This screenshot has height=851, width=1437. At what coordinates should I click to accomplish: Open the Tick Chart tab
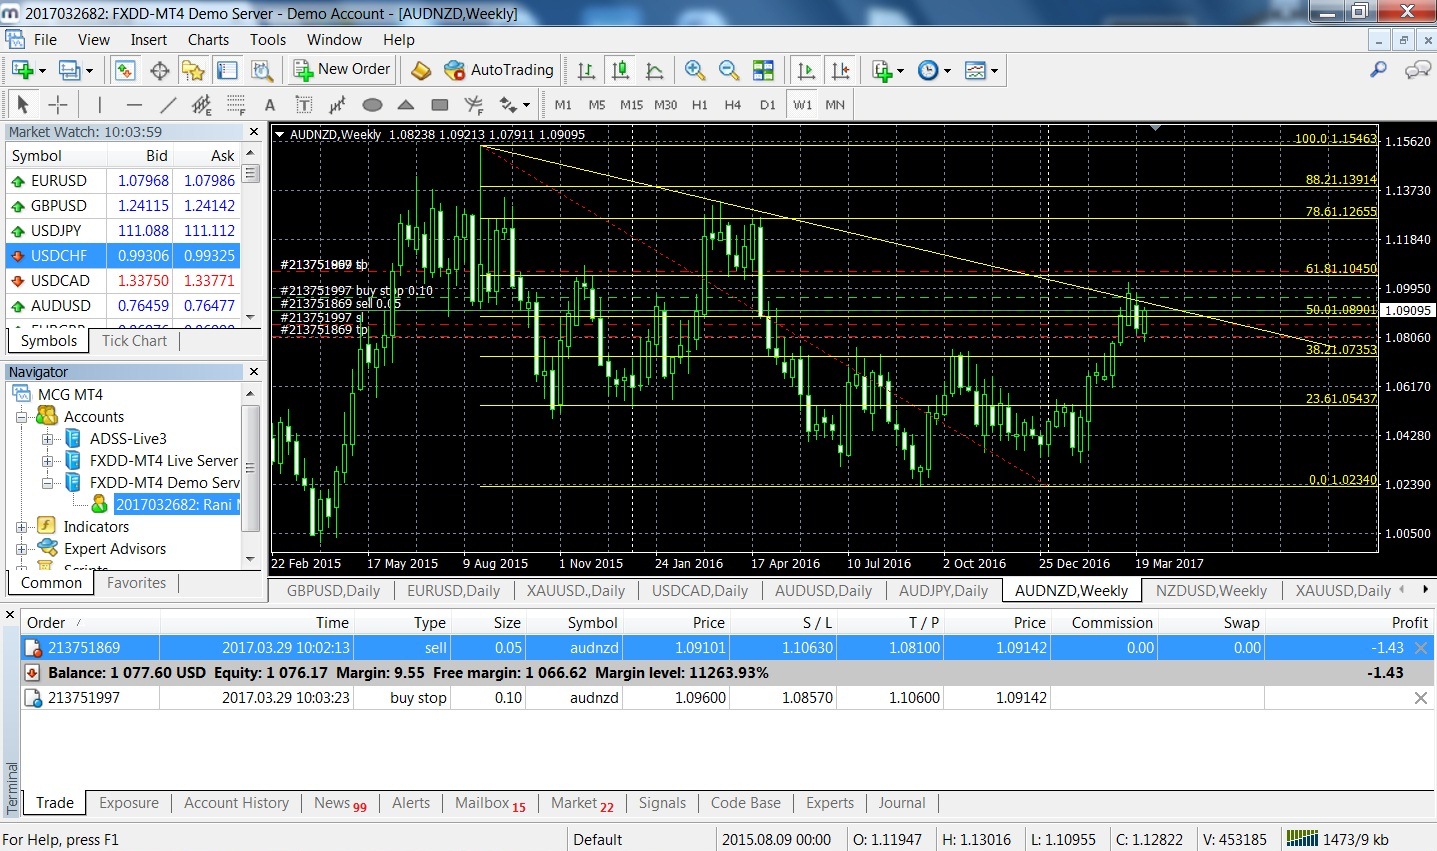(135, 341)
